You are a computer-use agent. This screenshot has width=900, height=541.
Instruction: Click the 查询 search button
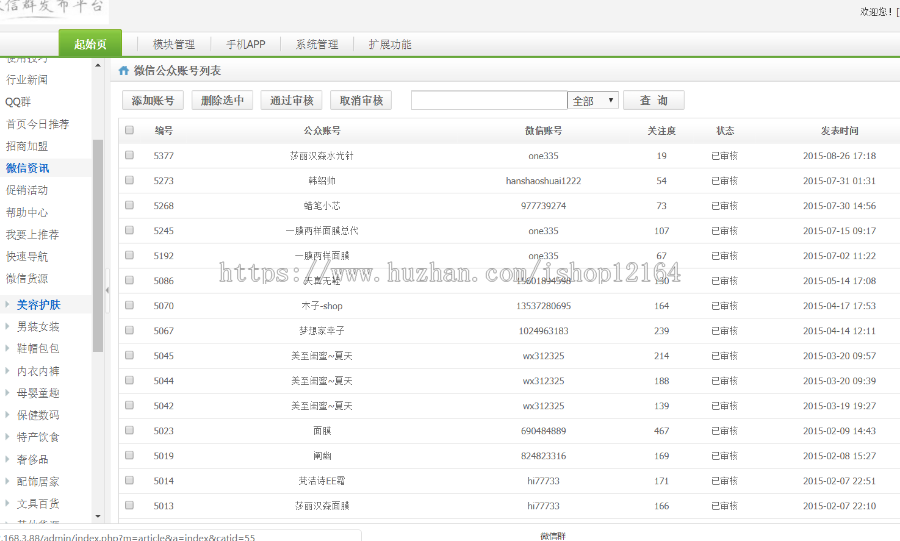[654, 100]
